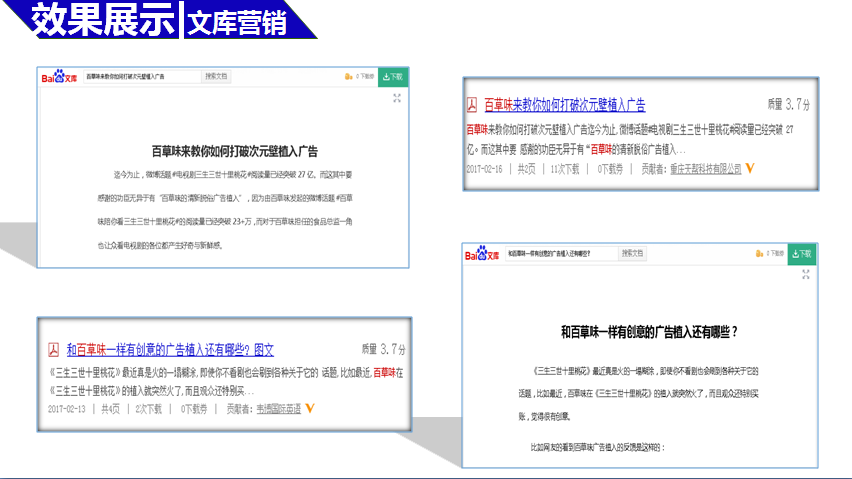This screenshot has width=852, height=479.
Task: Click slide subtitle 文库营销
Action: tap(237, 23)
